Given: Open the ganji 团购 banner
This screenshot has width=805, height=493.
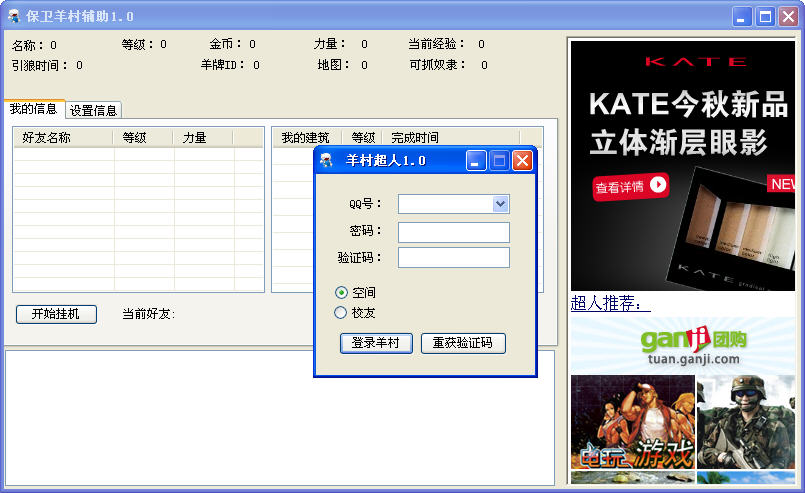Looking at the screenshot, I should tap(683, 346).
